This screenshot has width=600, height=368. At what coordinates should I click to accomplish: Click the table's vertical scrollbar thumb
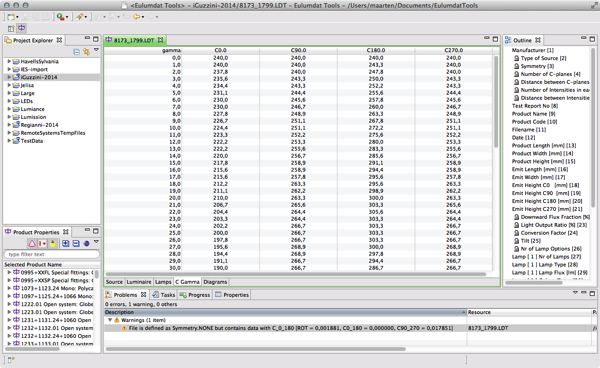click(x=496, y=102)
